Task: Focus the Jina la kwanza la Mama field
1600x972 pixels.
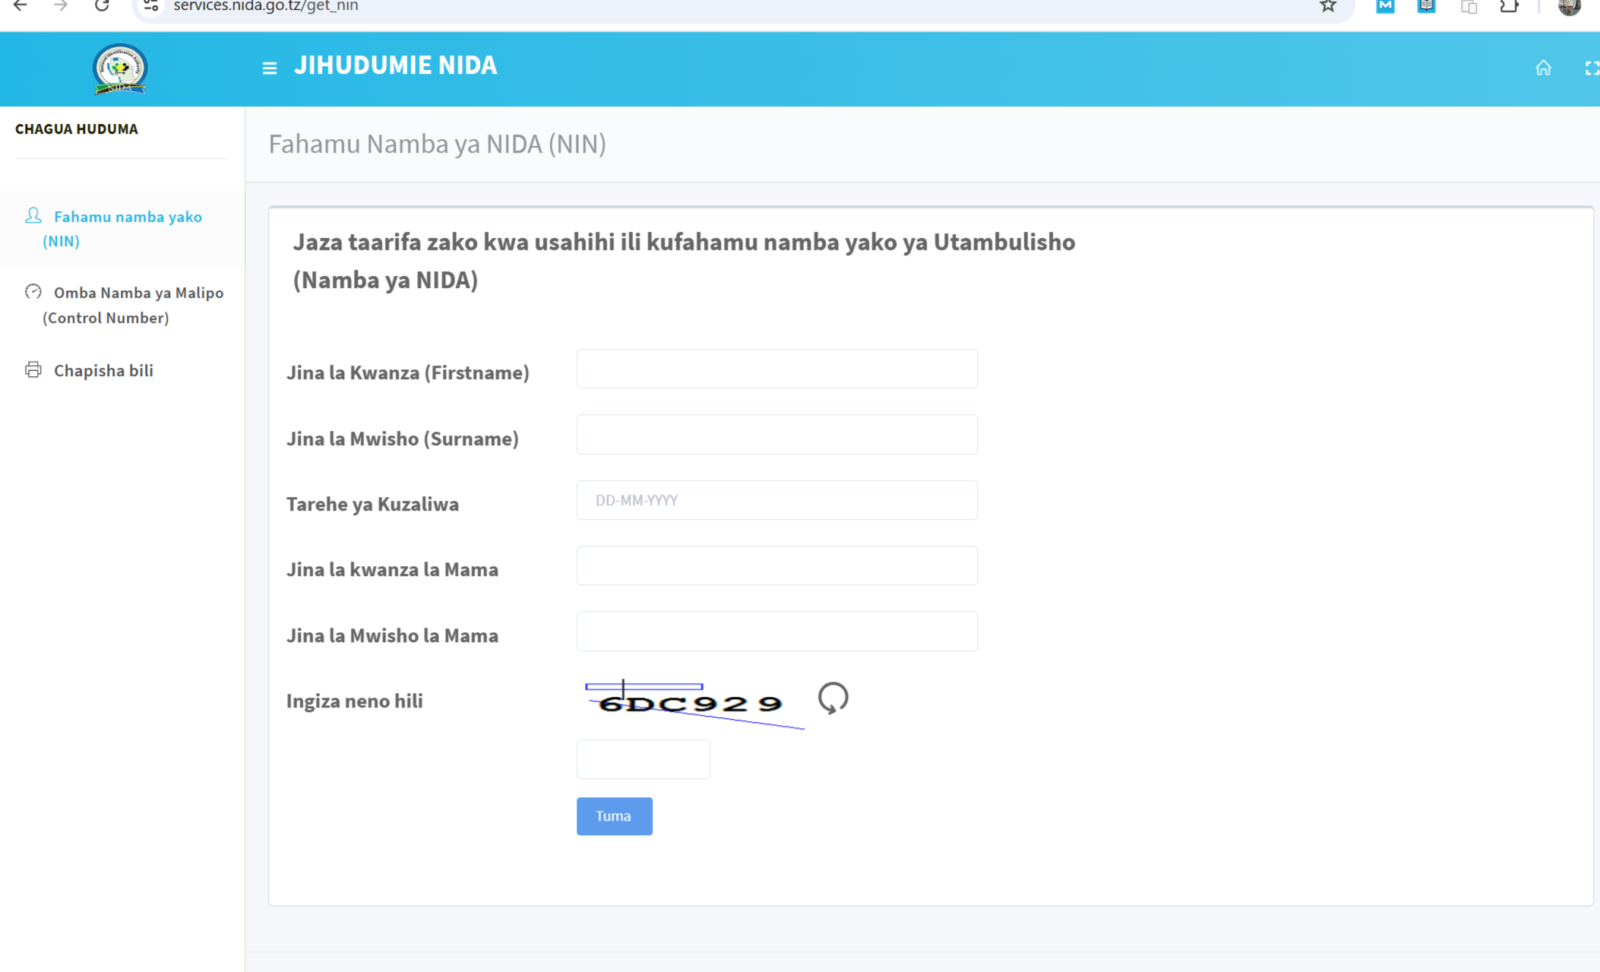Action: coord(777,566)
